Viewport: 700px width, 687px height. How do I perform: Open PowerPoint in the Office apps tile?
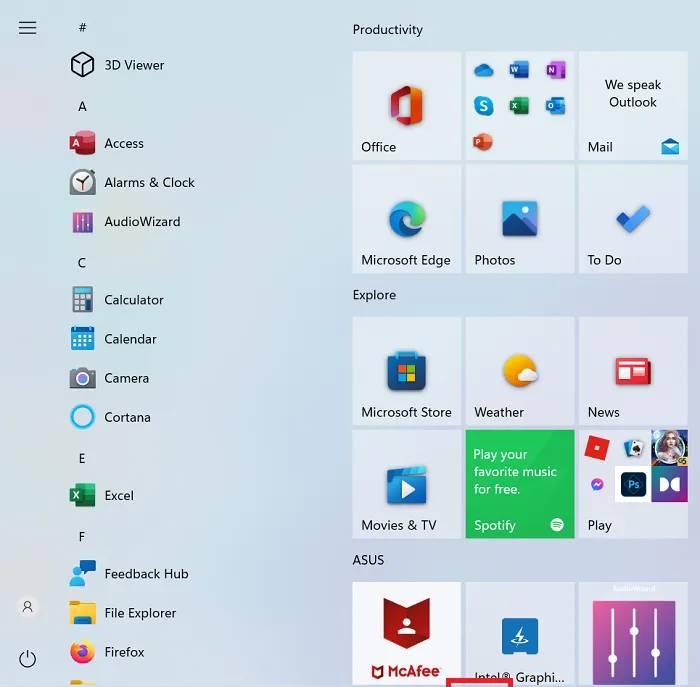pyautogui.click(x=483, y=142)
